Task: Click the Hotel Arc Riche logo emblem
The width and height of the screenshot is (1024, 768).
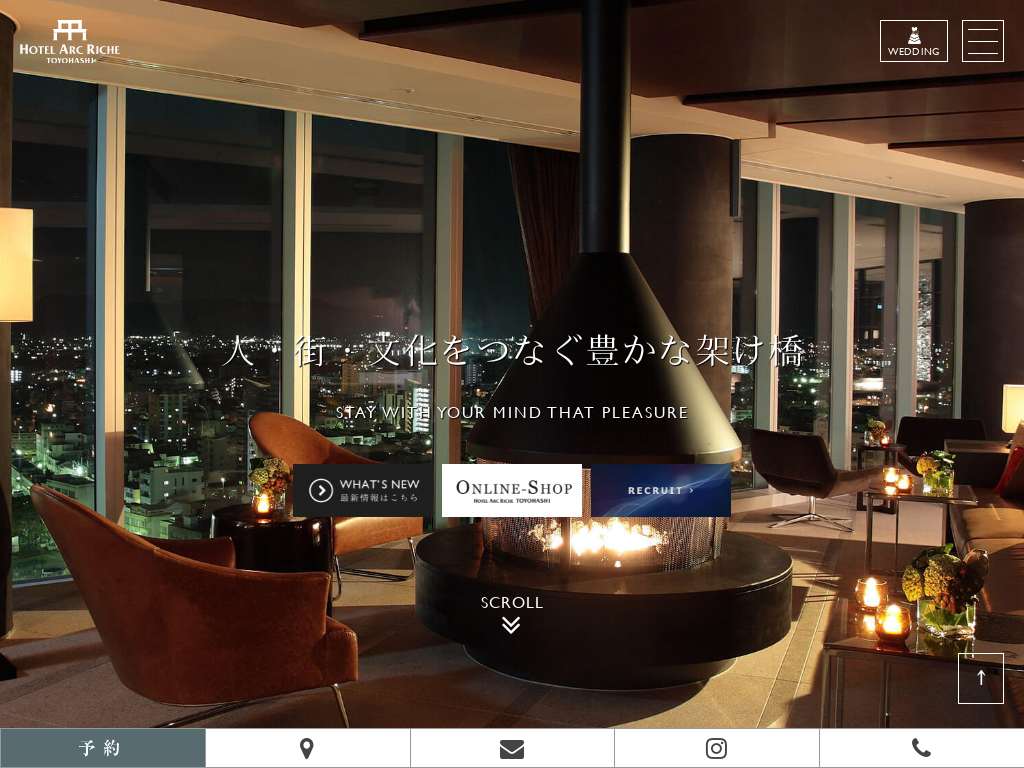Action: [x=69, y=30]
